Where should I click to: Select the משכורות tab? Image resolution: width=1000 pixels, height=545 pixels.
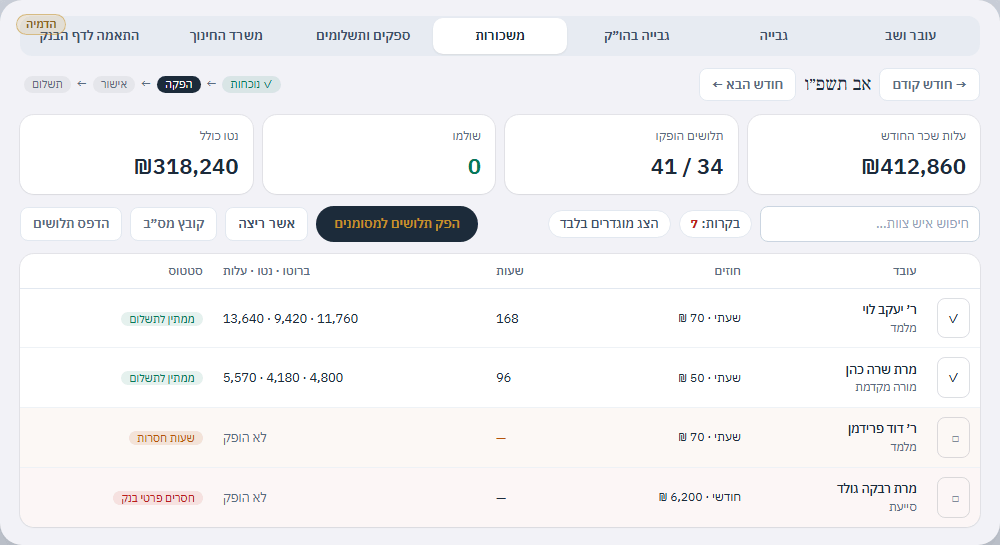click(500, 36)
